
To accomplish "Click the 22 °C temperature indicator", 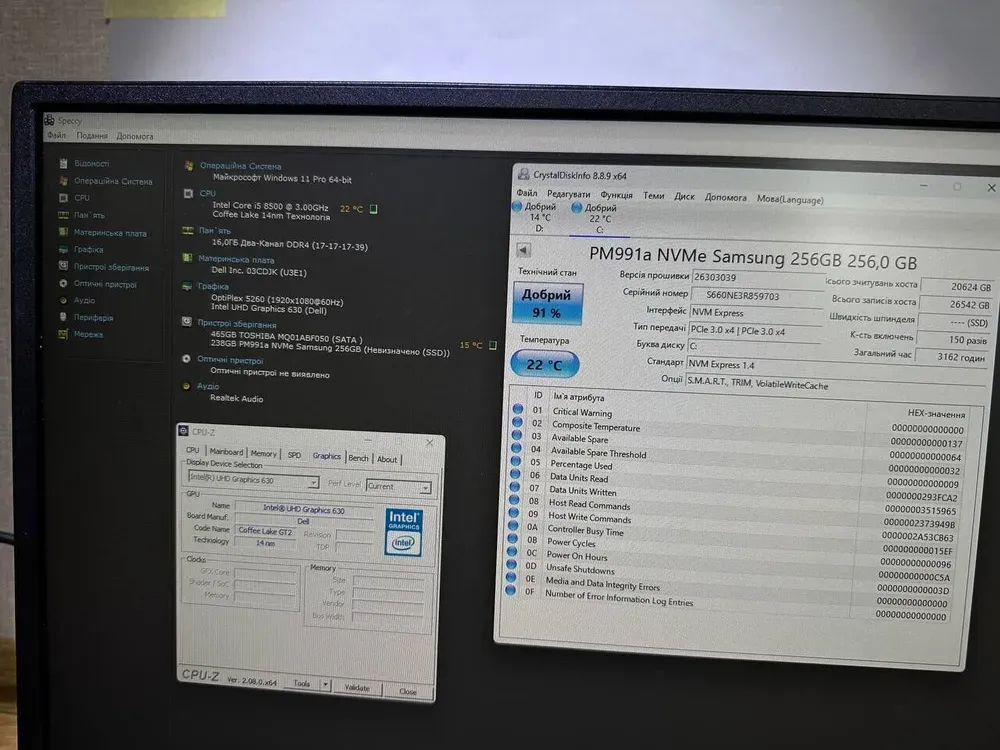I will point(545,365).
